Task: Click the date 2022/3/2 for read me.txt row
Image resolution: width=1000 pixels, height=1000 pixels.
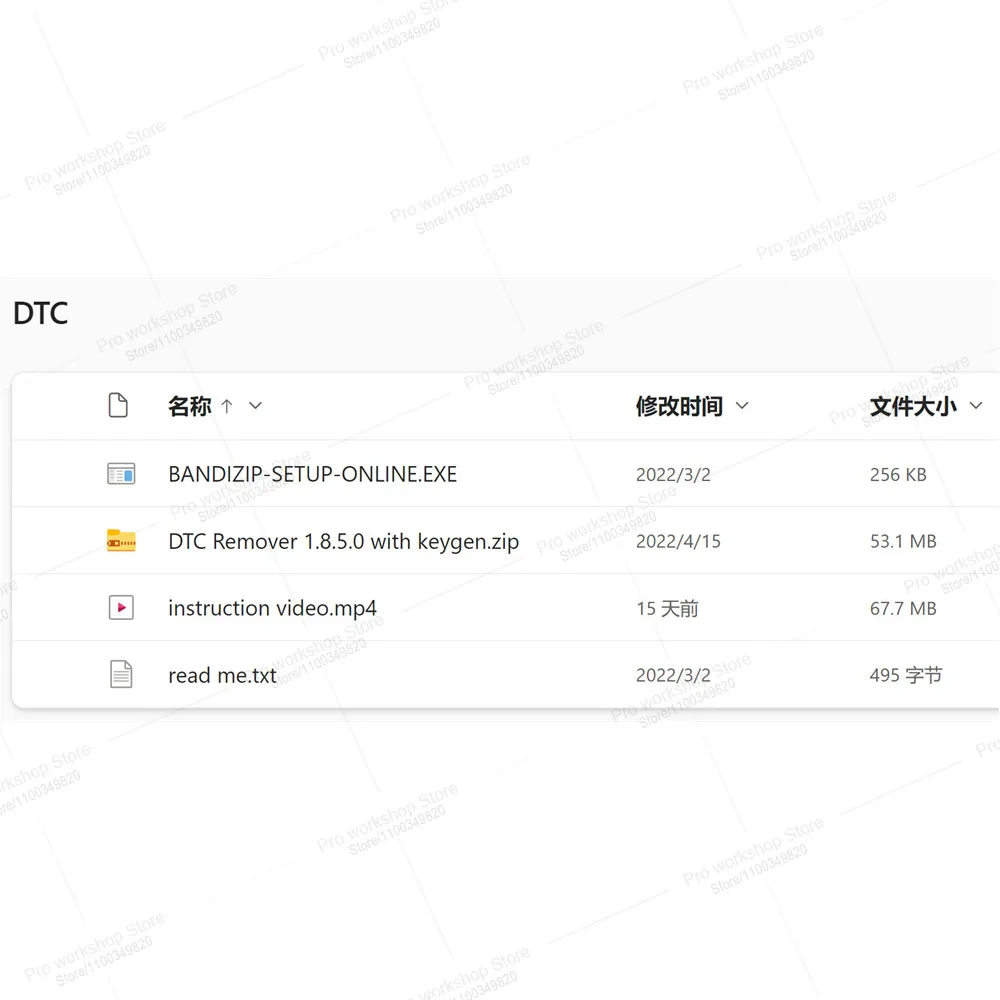Action: click(x=673, y=675)
